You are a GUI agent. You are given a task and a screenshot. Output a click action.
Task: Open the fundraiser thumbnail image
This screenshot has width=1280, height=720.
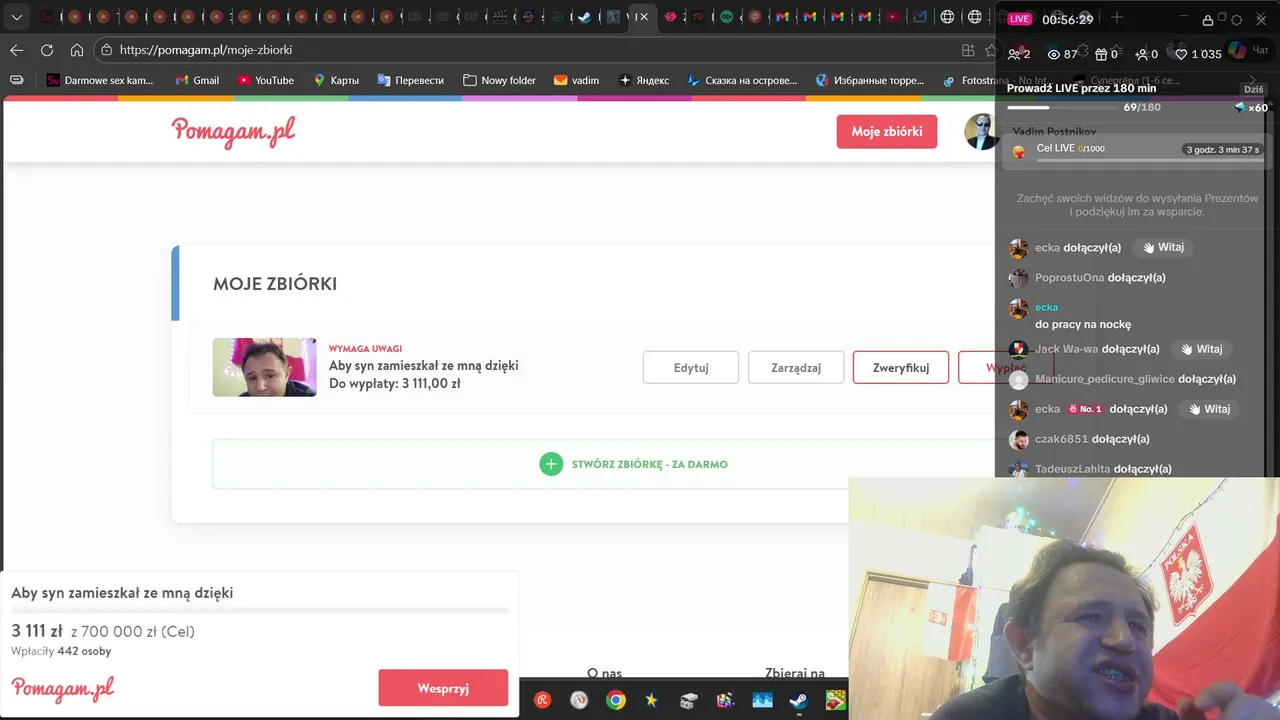(x=264, y=367)
